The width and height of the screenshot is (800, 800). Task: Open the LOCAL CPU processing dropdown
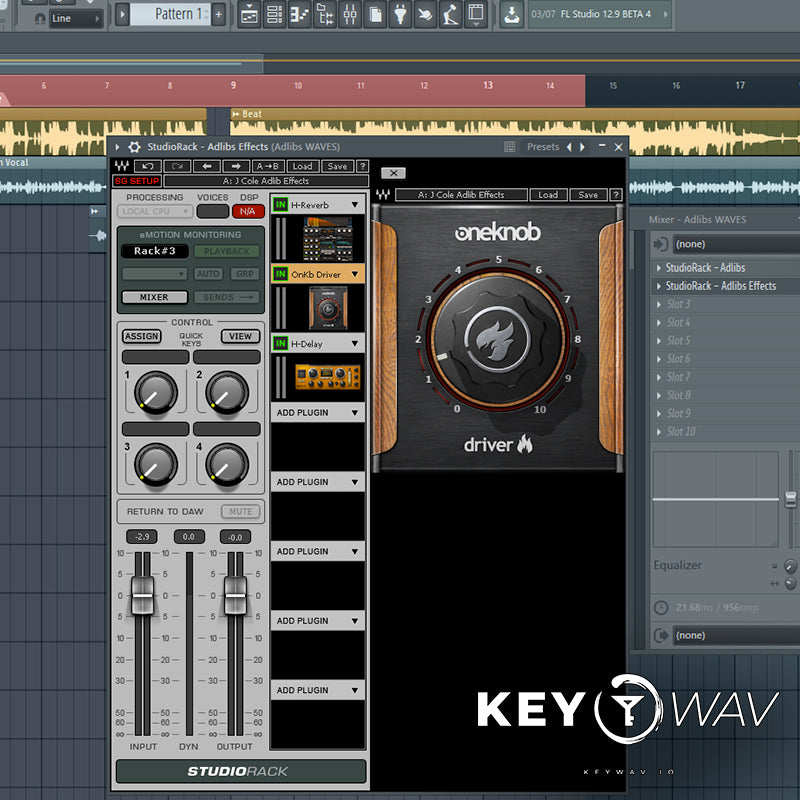(x=155, y=211)
